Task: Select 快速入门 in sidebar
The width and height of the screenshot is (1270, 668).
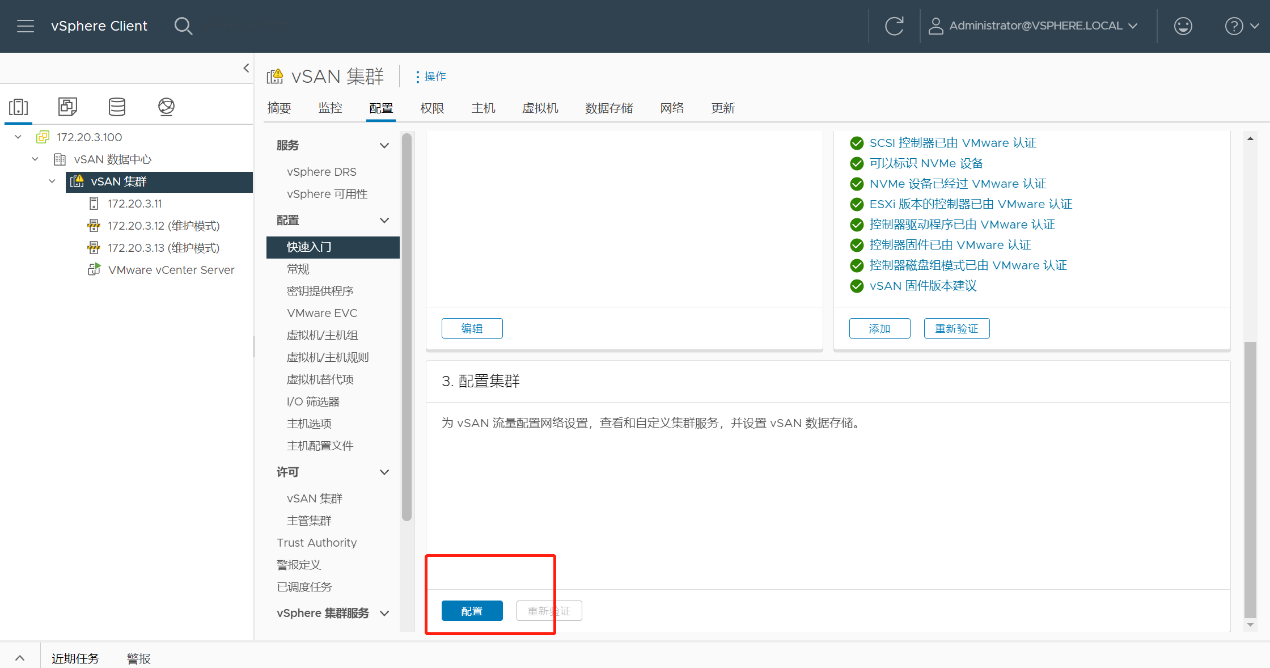Action: (x=333, y=247)
